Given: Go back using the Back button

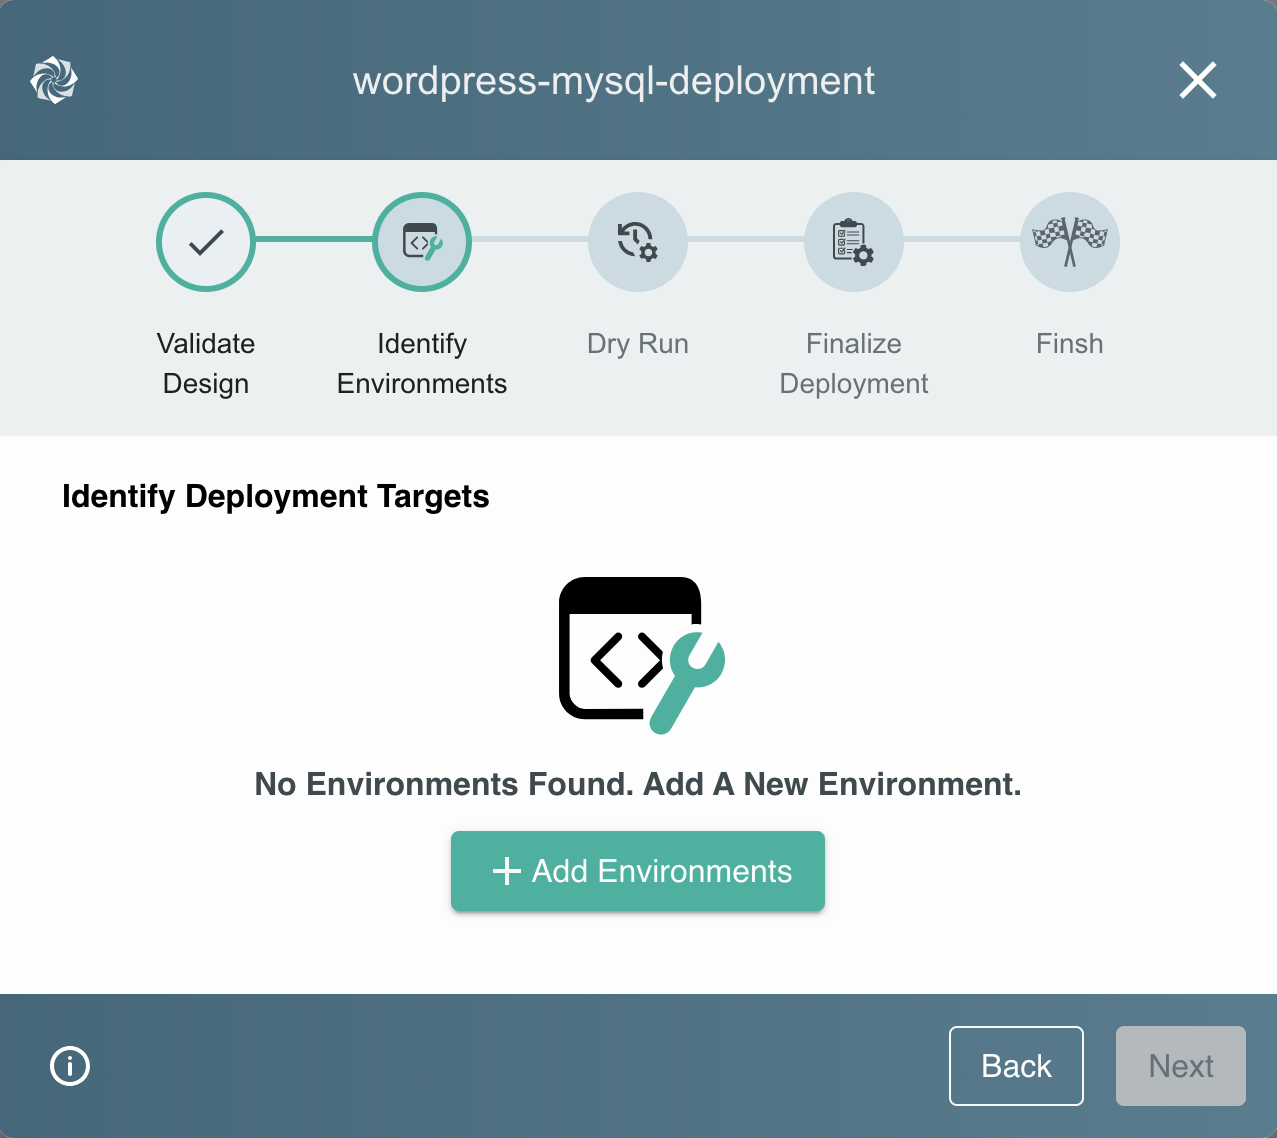Looking at the screenshot, I should click(1016, 1065).
